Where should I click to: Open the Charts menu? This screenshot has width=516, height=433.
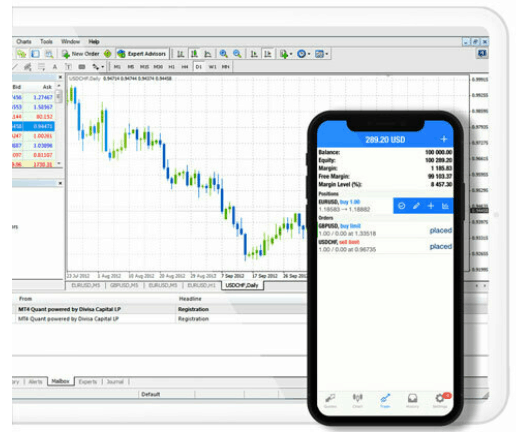[x=24, y=42]
